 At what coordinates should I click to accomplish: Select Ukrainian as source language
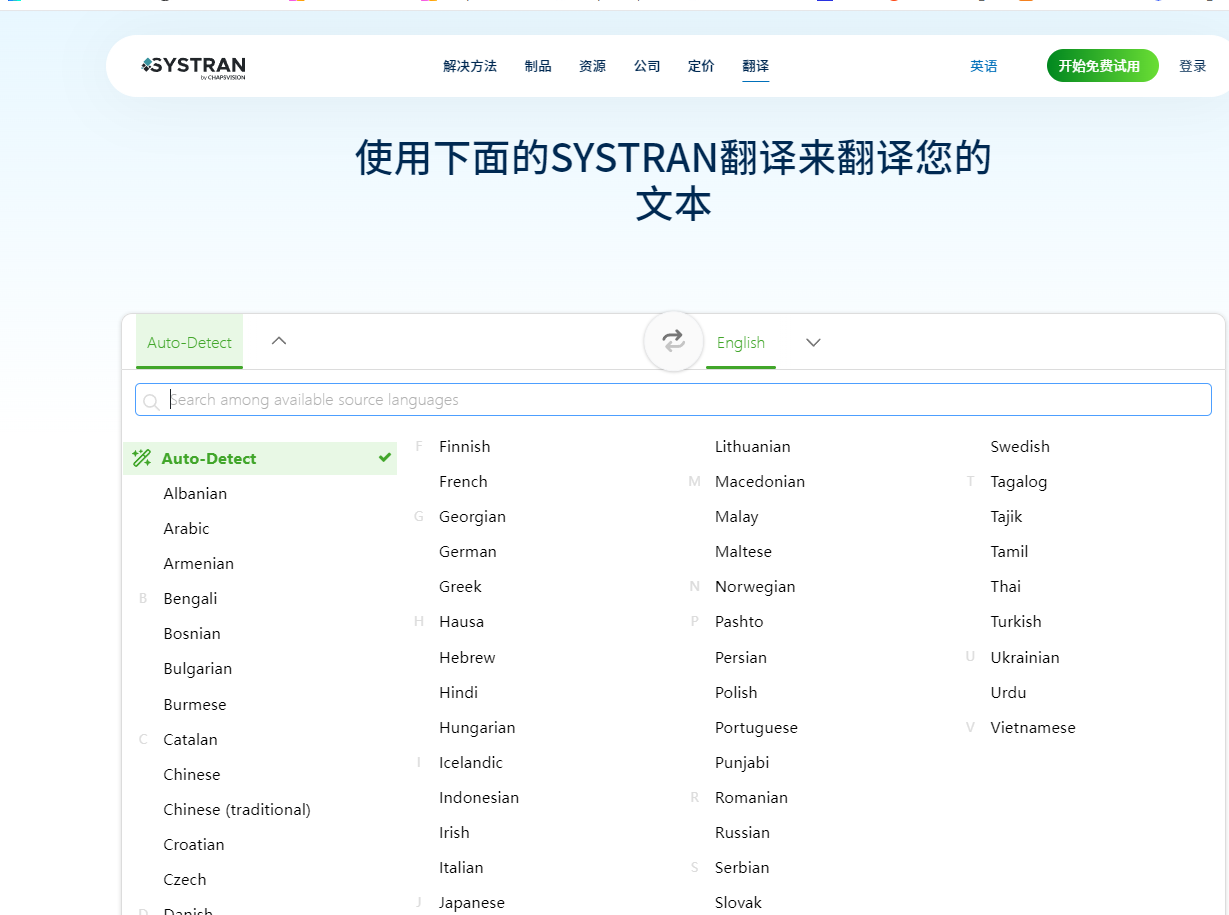1025,657
